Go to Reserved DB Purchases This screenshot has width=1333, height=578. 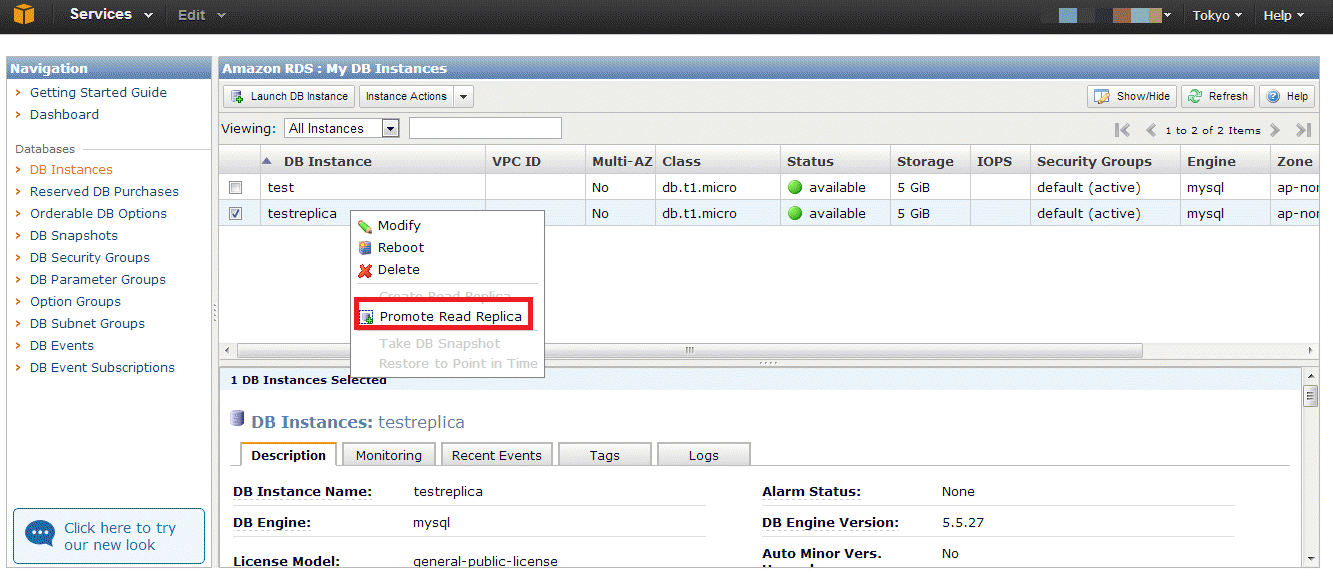click(104, 191)
